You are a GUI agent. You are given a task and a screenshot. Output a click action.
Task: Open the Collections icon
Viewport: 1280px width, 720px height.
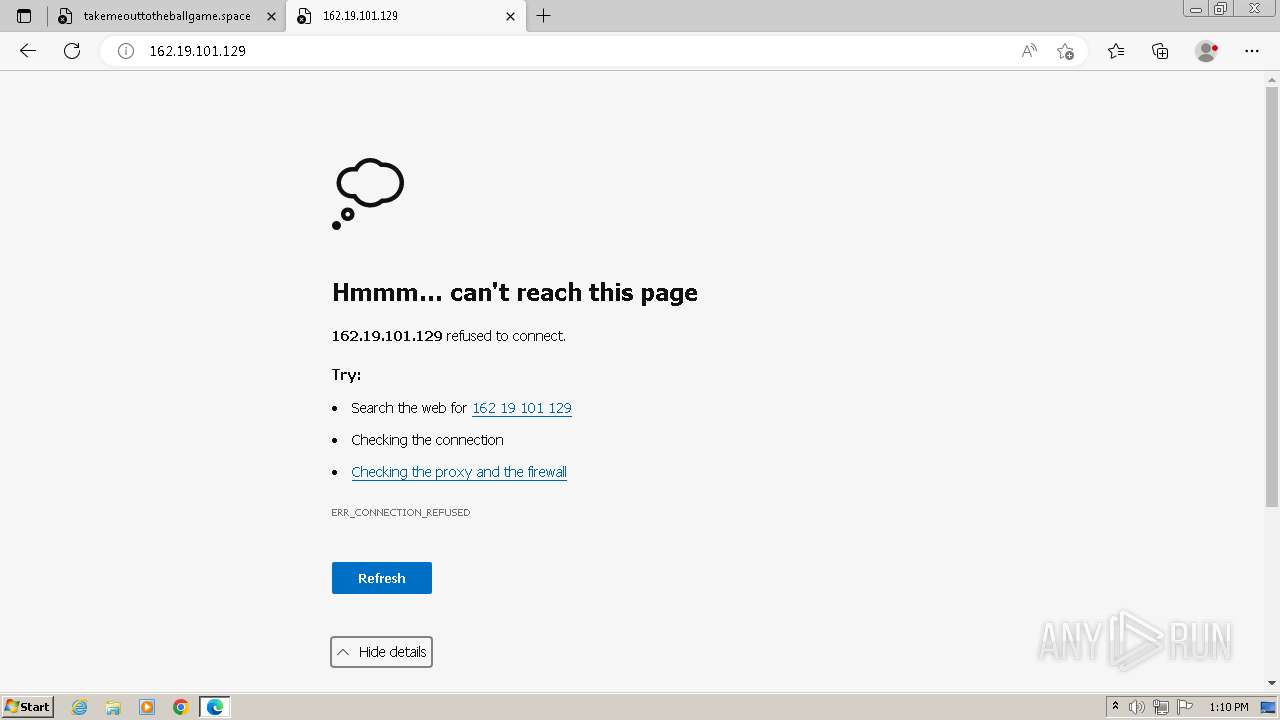click(1160, 51)
